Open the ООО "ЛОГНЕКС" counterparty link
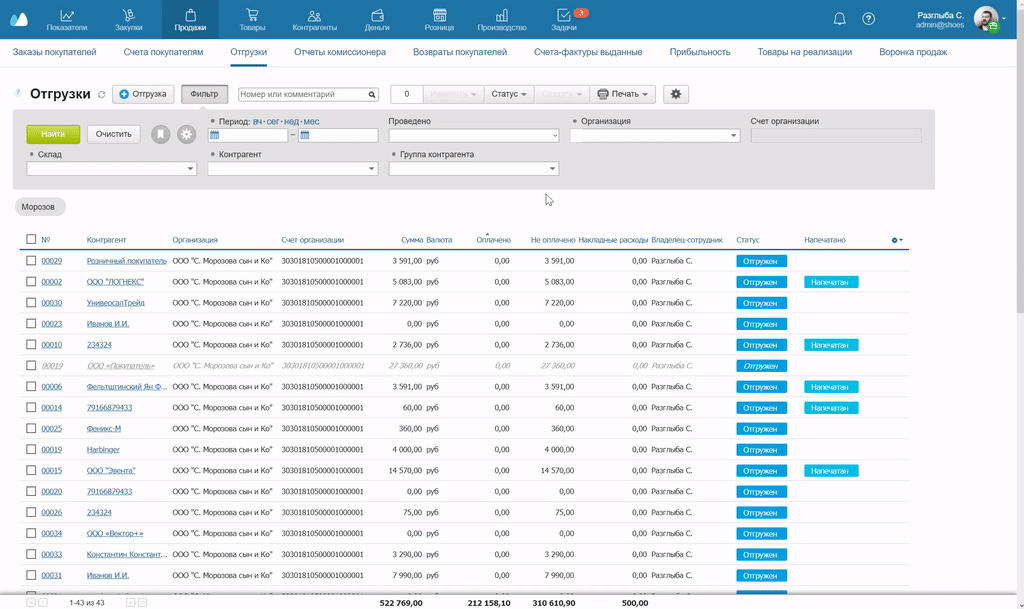This screenshot has height=609, width=1024. click(x=115, y=282)
